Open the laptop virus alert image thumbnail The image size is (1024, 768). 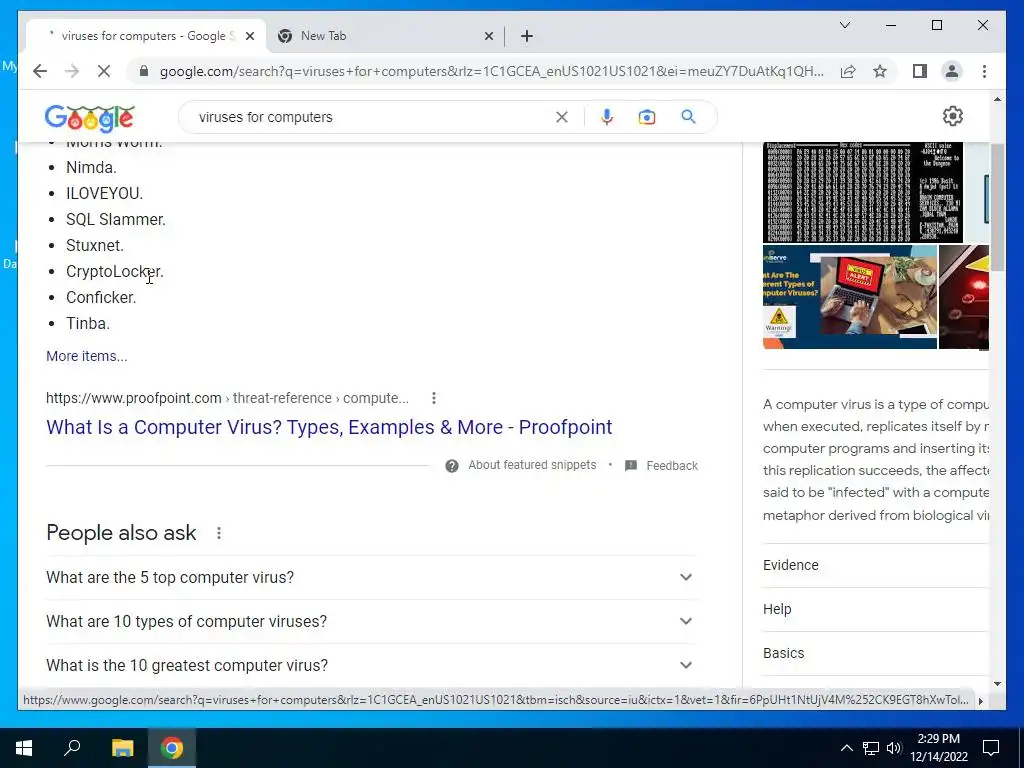tap(850, 297)
